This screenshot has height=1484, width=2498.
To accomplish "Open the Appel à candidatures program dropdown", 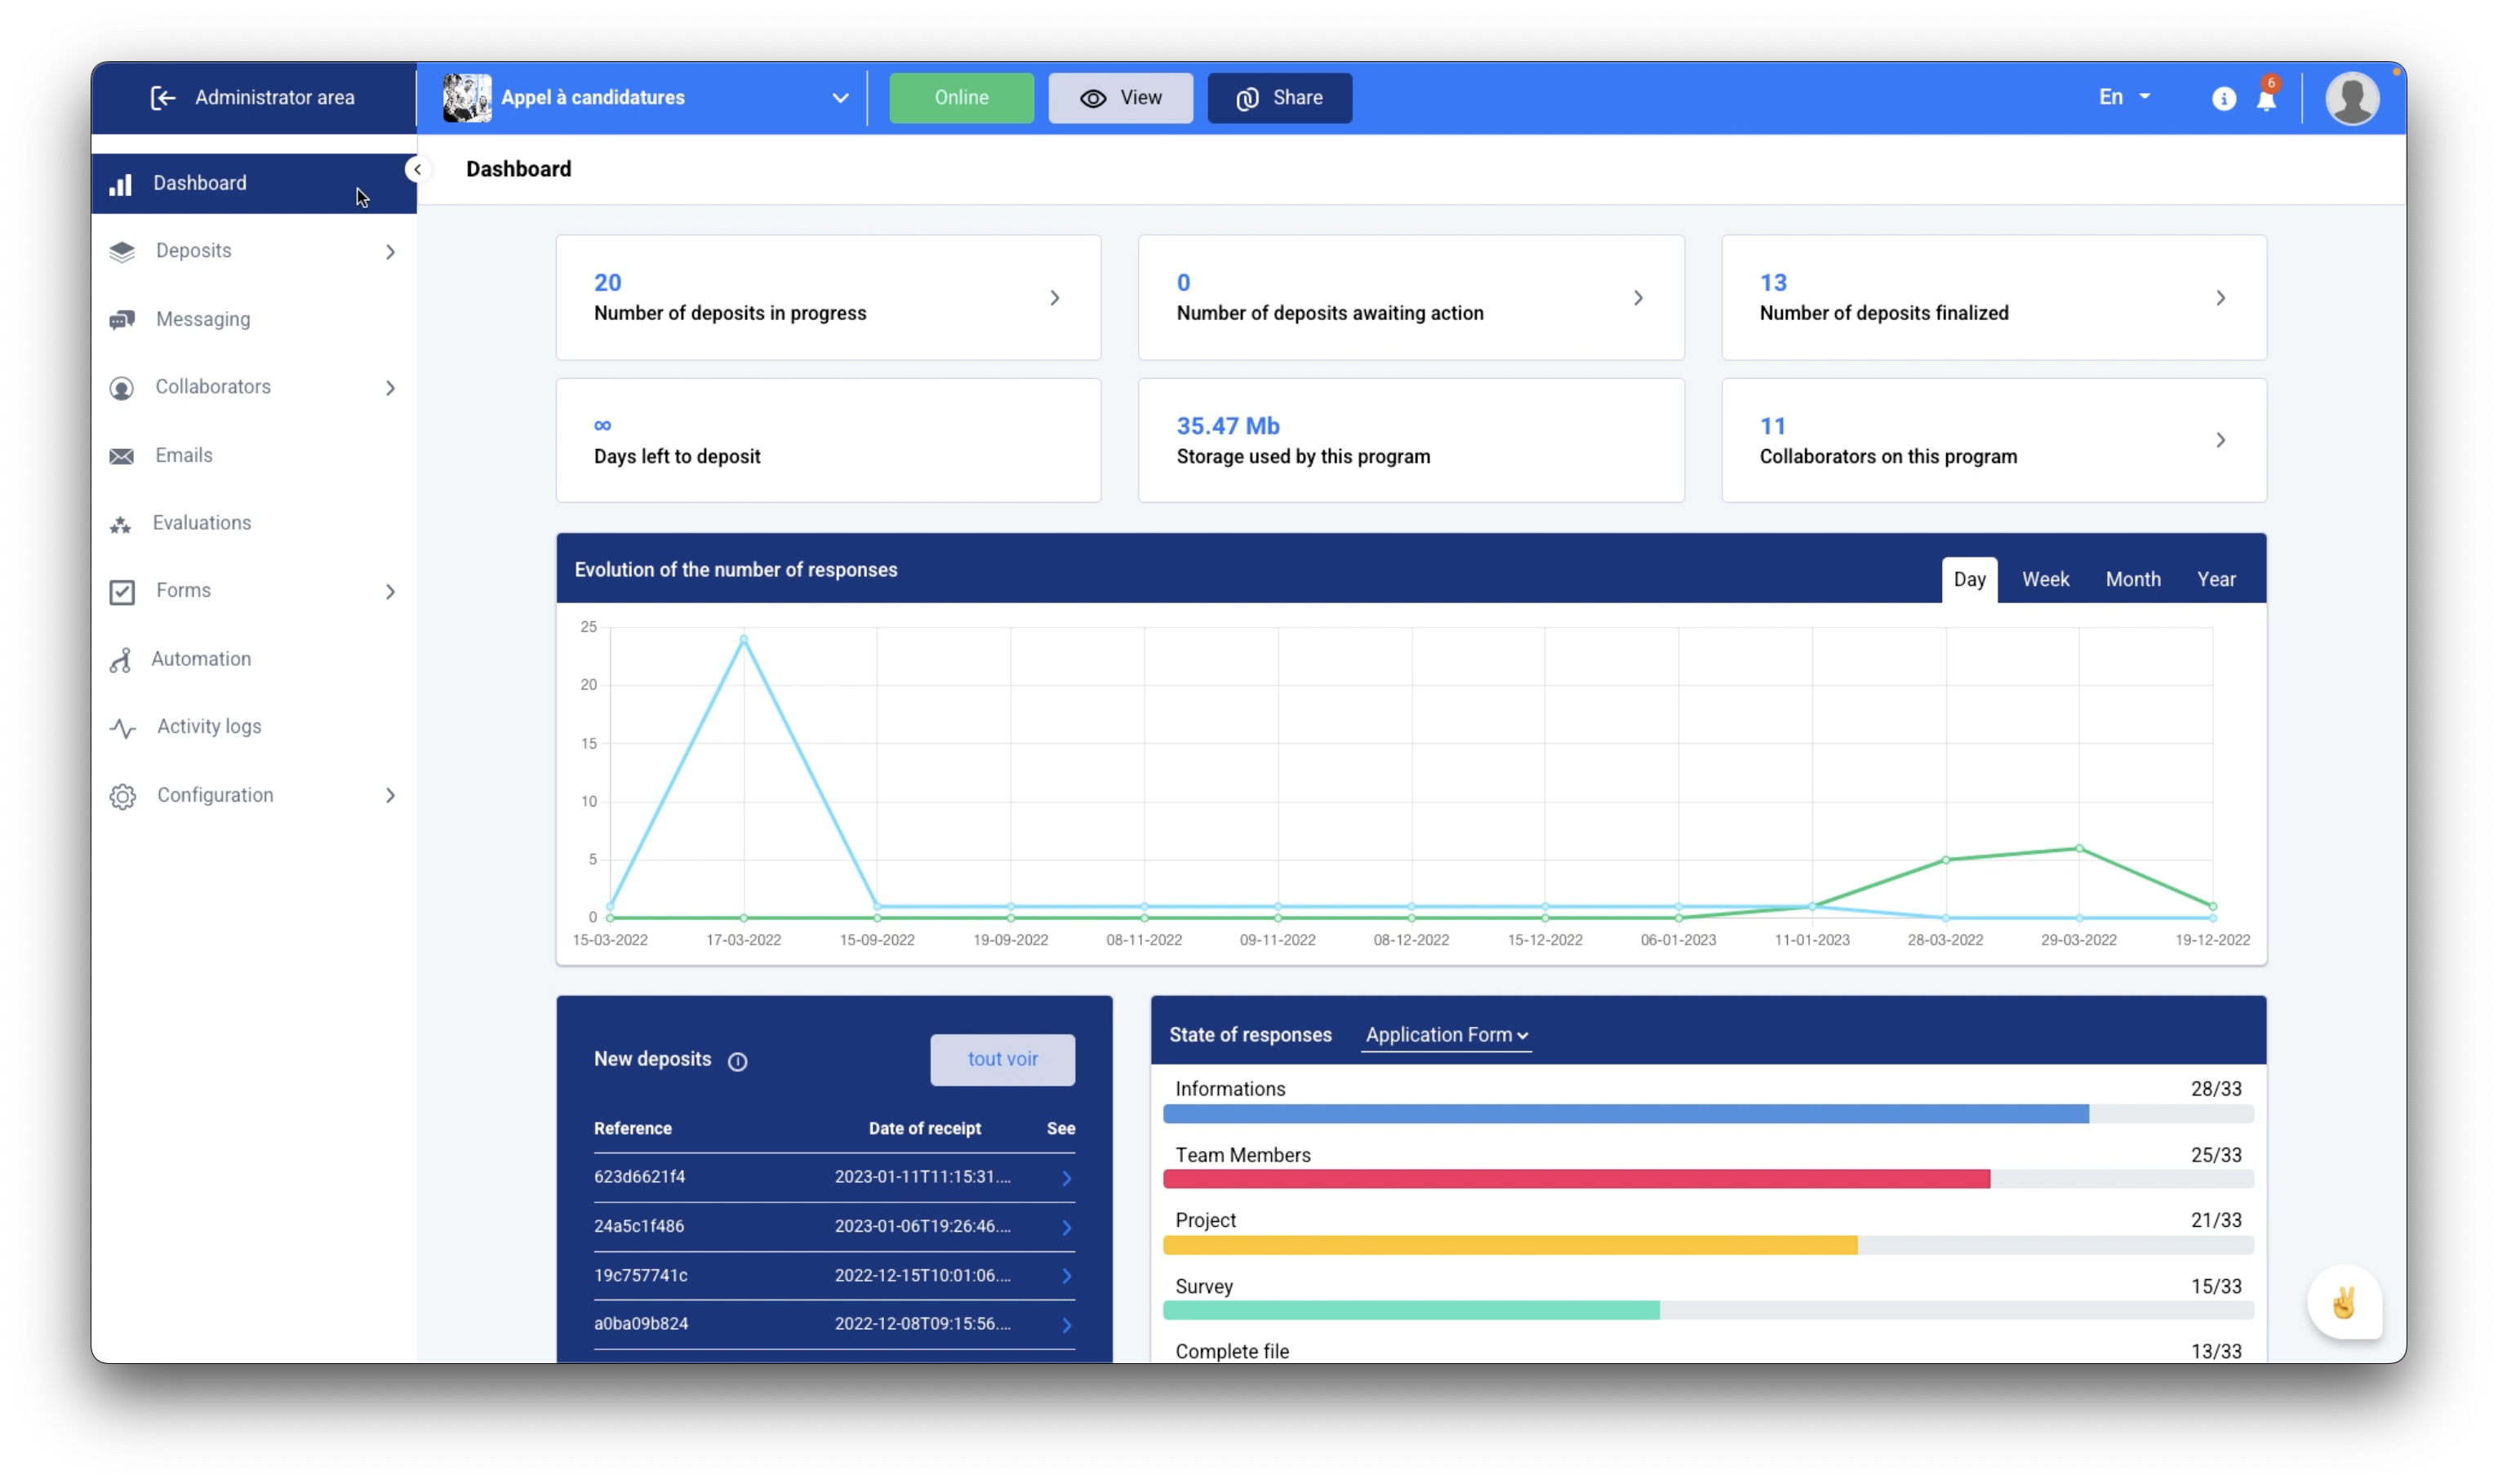I will (838, 97).
